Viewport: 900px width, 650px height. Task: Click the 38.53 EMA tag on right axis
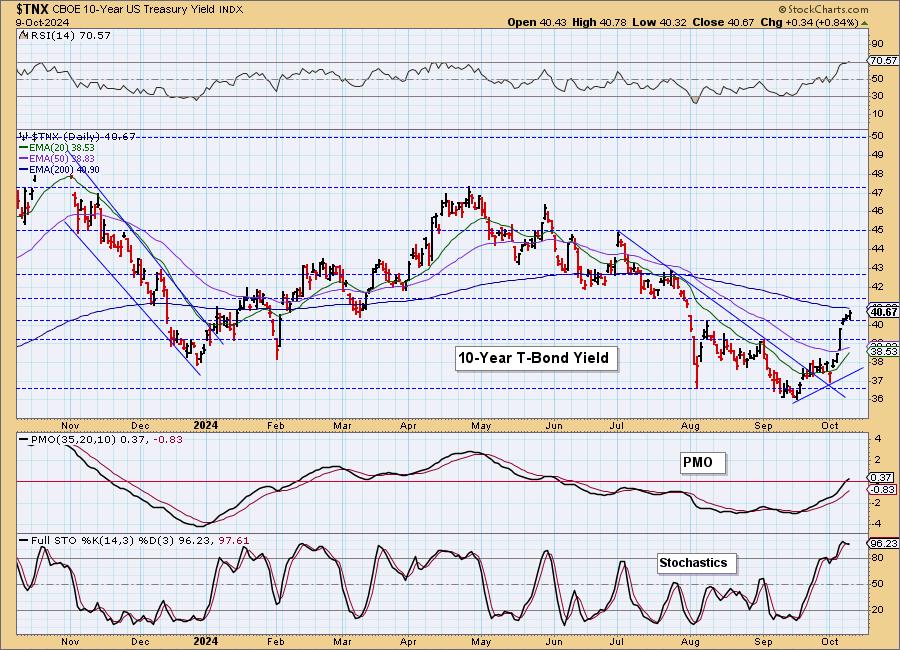point(883,351)
